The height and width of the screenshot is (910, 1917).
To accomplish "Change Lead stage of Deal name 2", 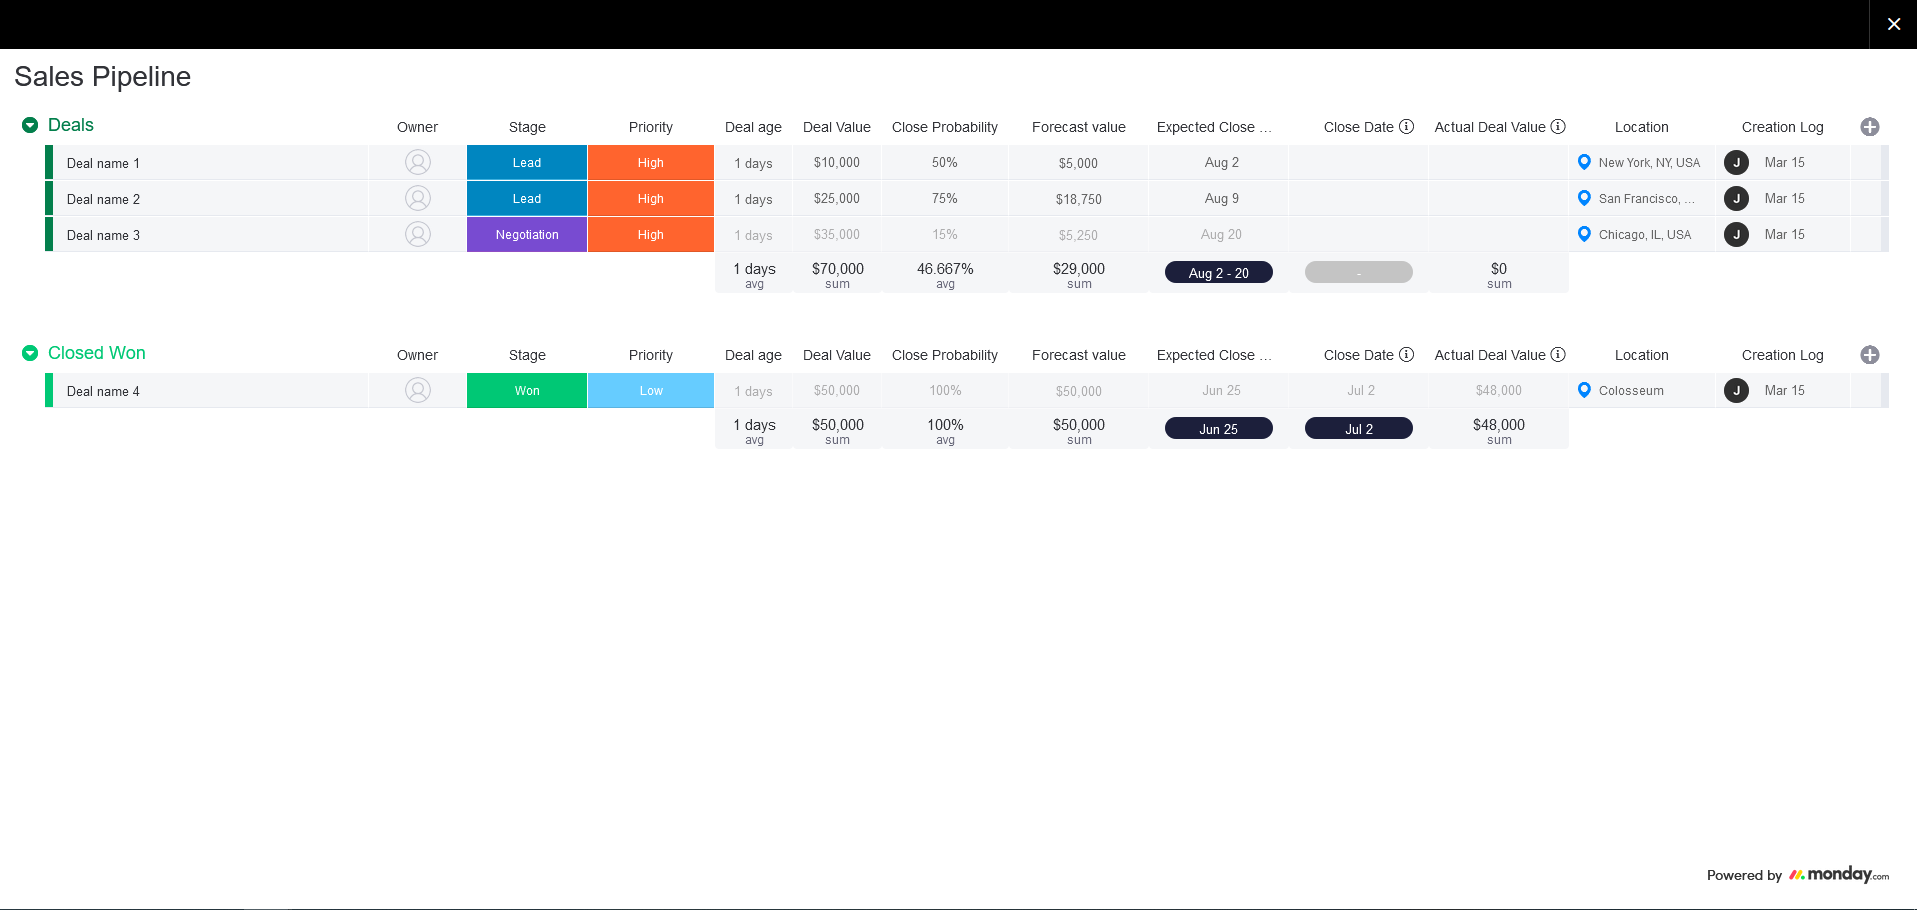I will point(527,199).
